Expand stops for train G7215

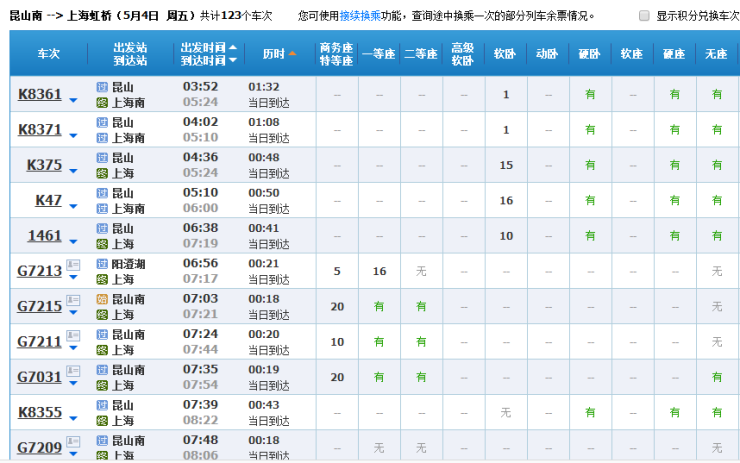73,312
